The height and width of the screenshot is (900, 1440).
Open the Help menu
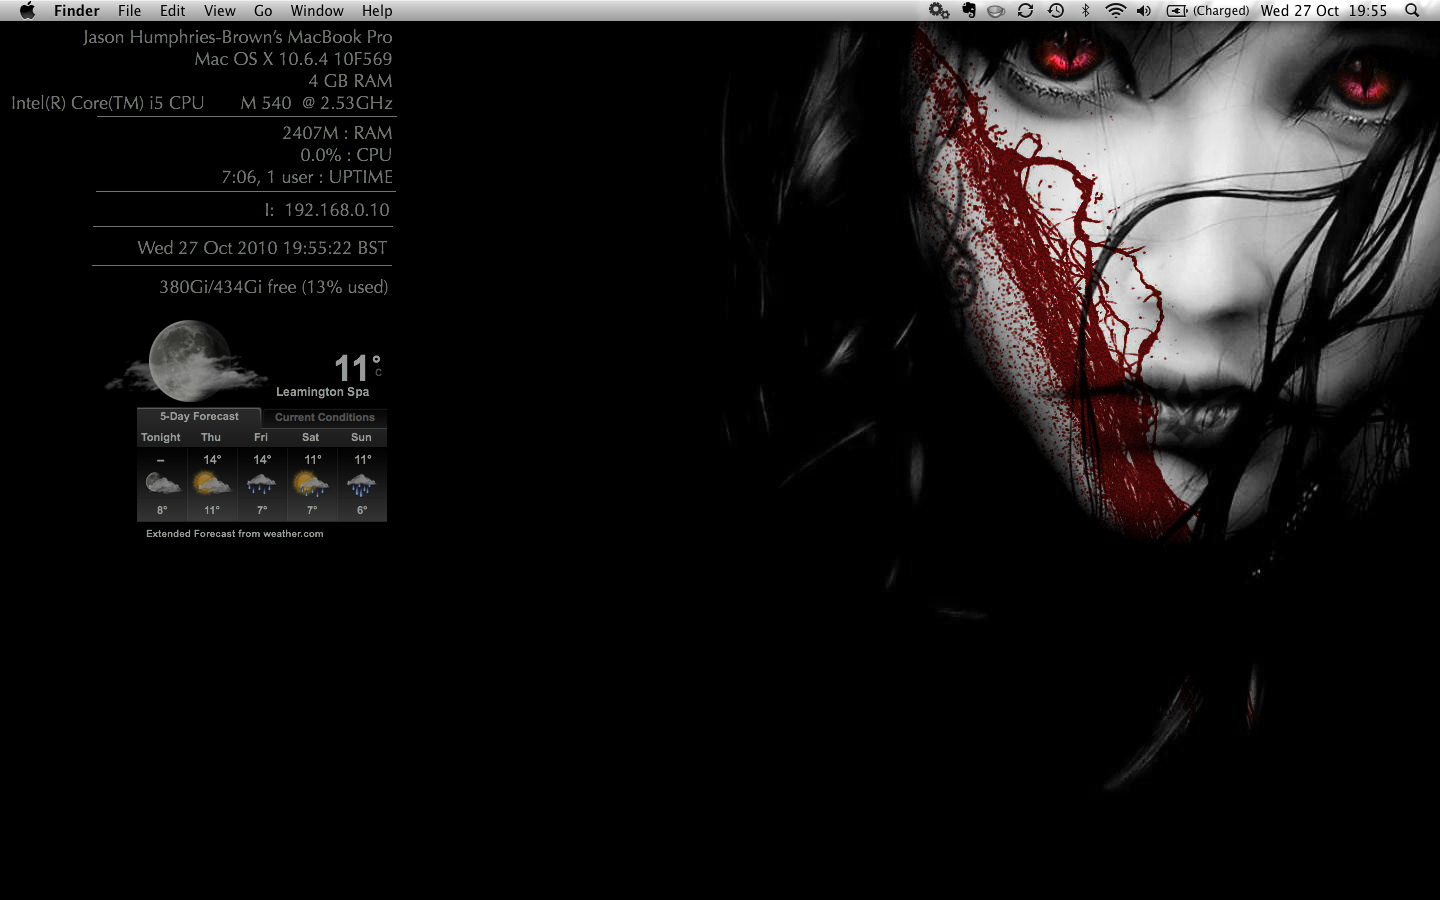pos(377,10)
